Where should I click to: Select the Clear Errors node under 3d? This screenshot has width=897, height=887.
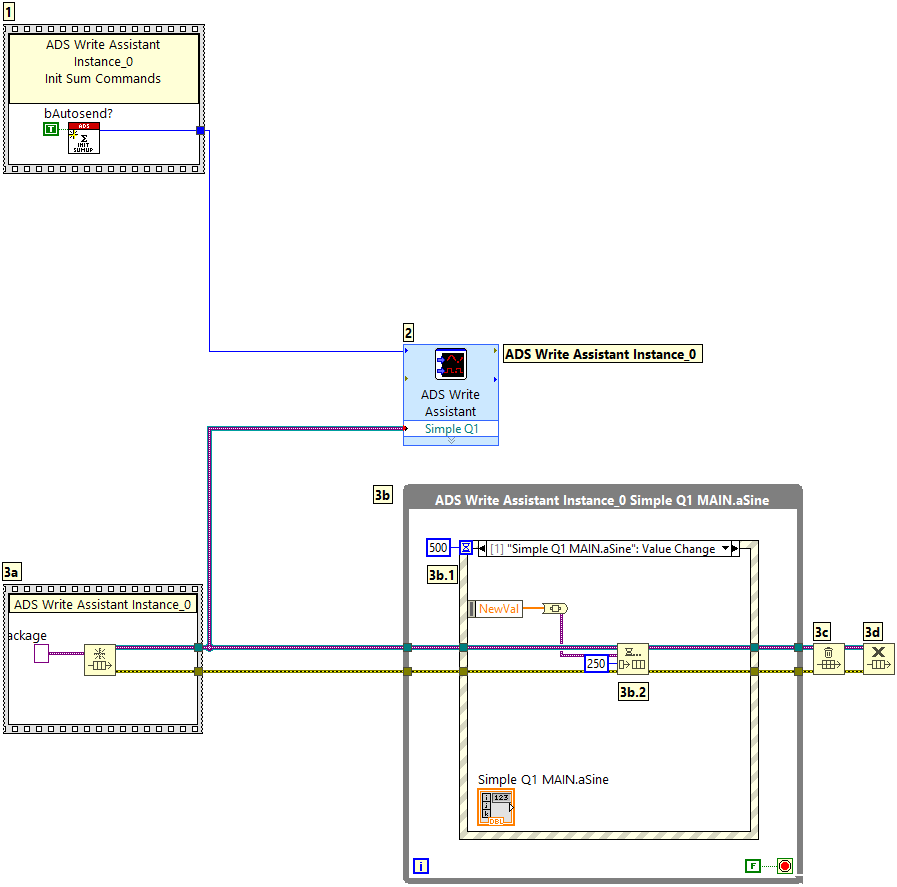pos(879,659)
